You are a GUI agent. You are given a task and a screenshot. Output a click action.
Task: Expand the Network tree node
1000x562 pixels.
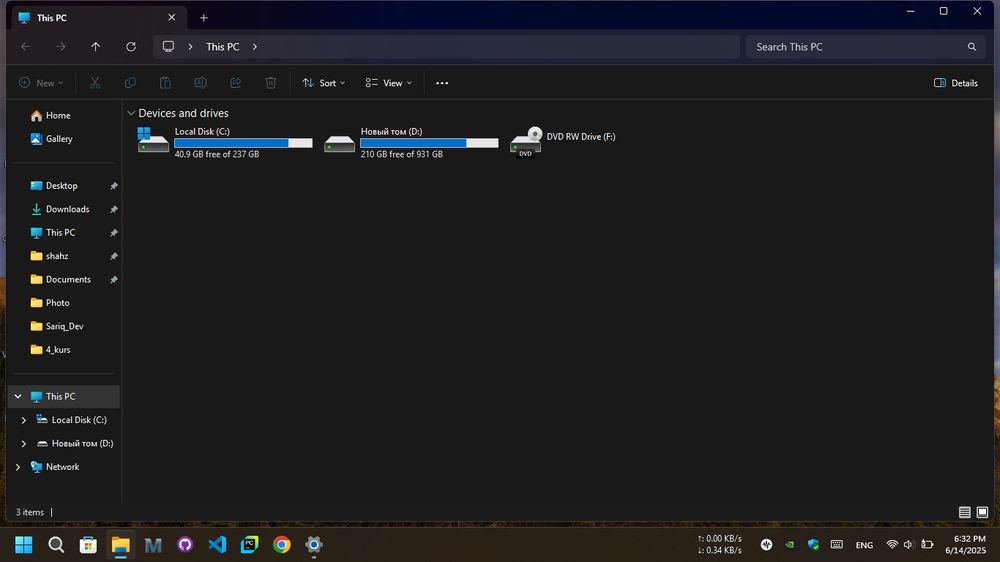(18, 467)
